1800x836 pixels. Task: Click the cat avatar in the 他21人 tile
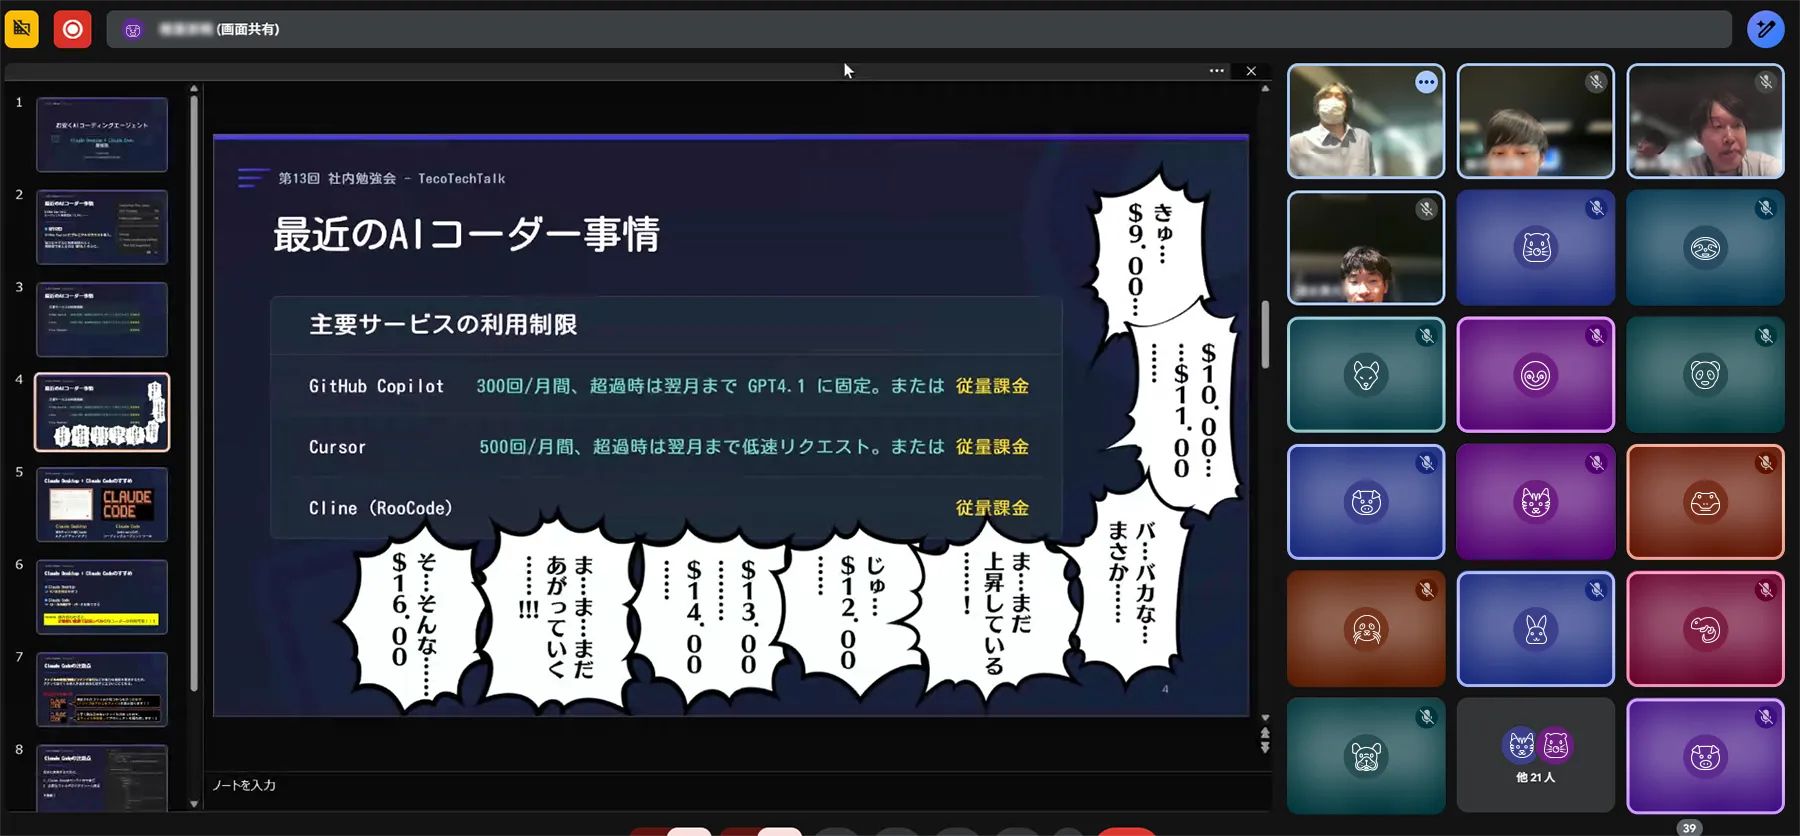coord(1521,745)
